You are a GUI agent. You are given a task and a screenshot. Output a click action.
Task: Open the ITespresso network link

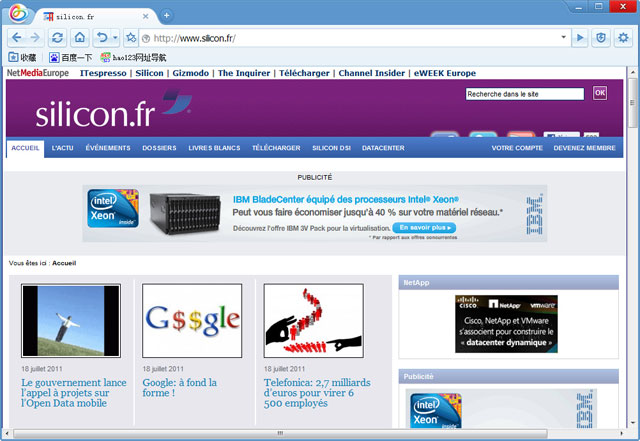pyautogui.click(x=103, y=73)
